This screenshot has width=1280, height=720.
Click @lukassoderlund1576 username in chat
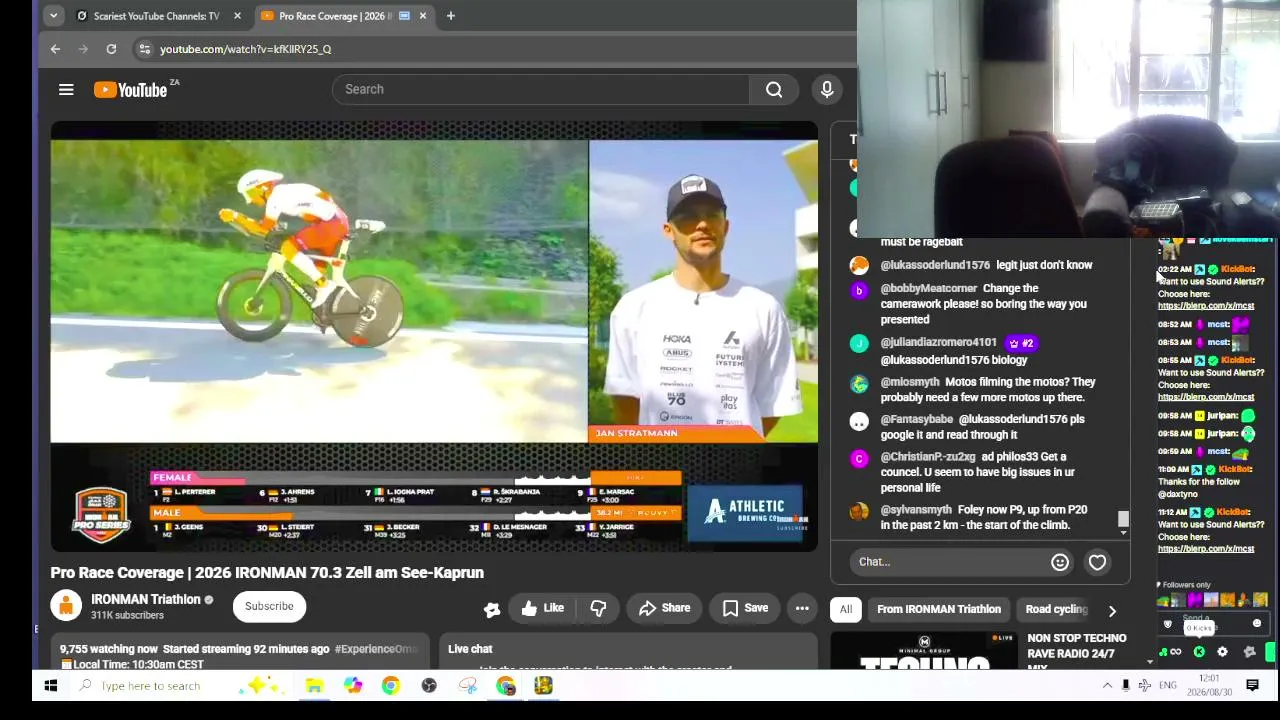pyautogui.click(x=935, y=265)
